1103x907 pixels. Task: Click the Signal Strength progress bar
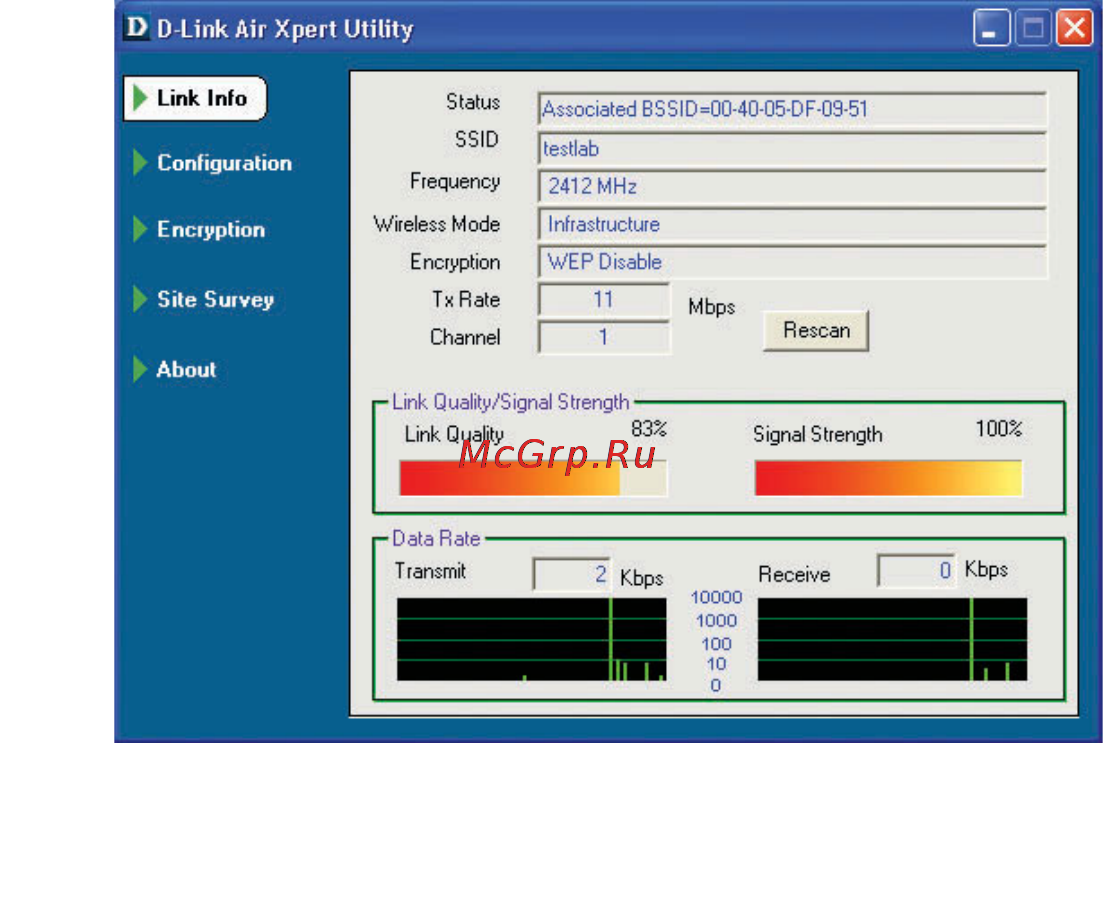coord(888,478)
